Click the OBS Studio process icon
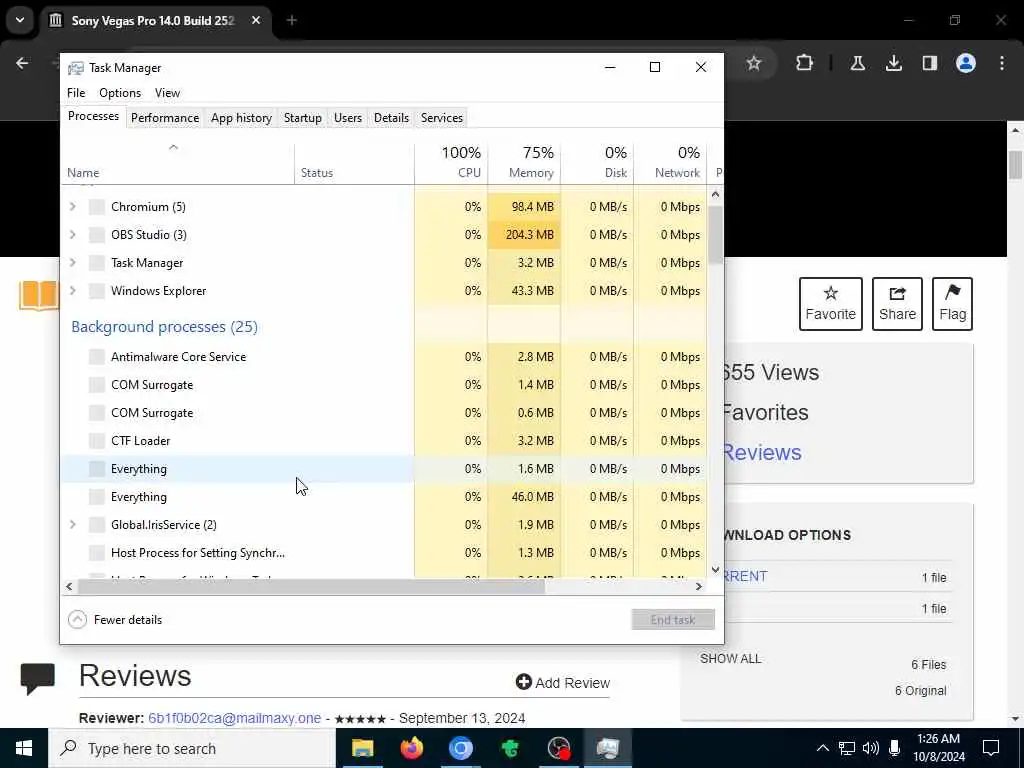The height and width of the screenshot is (768, 1024). pos(97,235)
